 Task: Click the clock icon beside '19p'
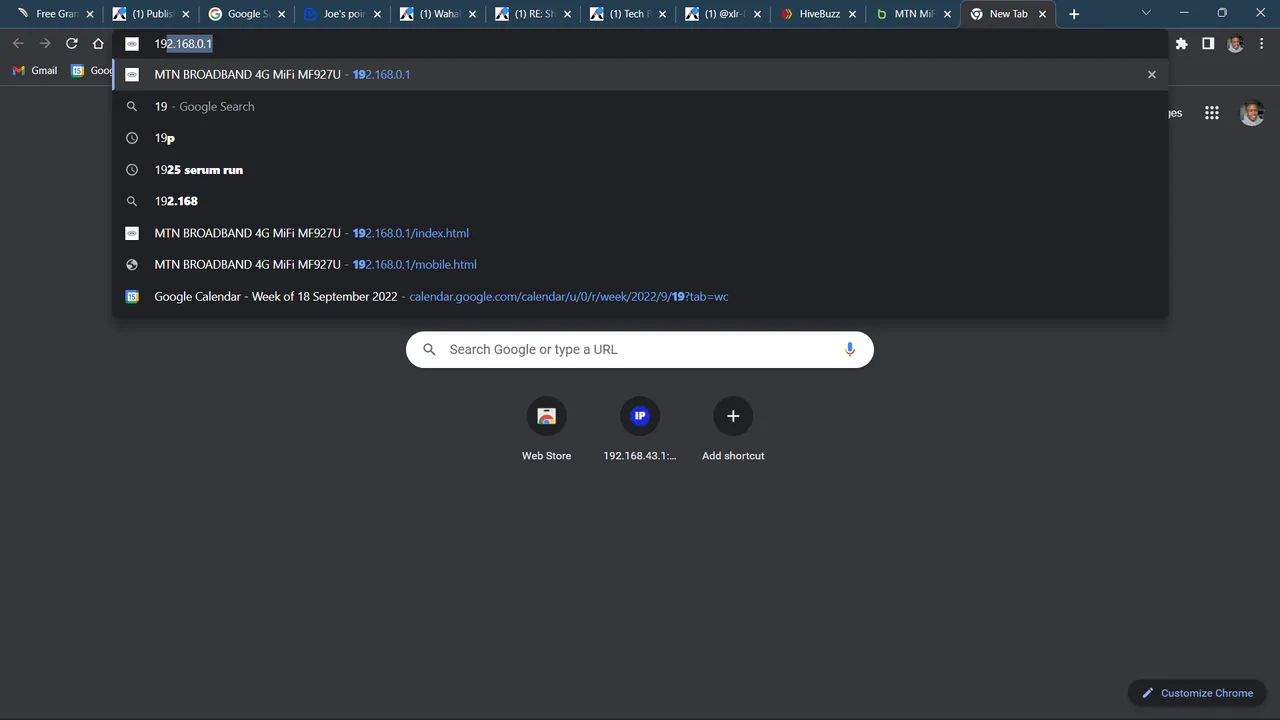coord(131,138)
